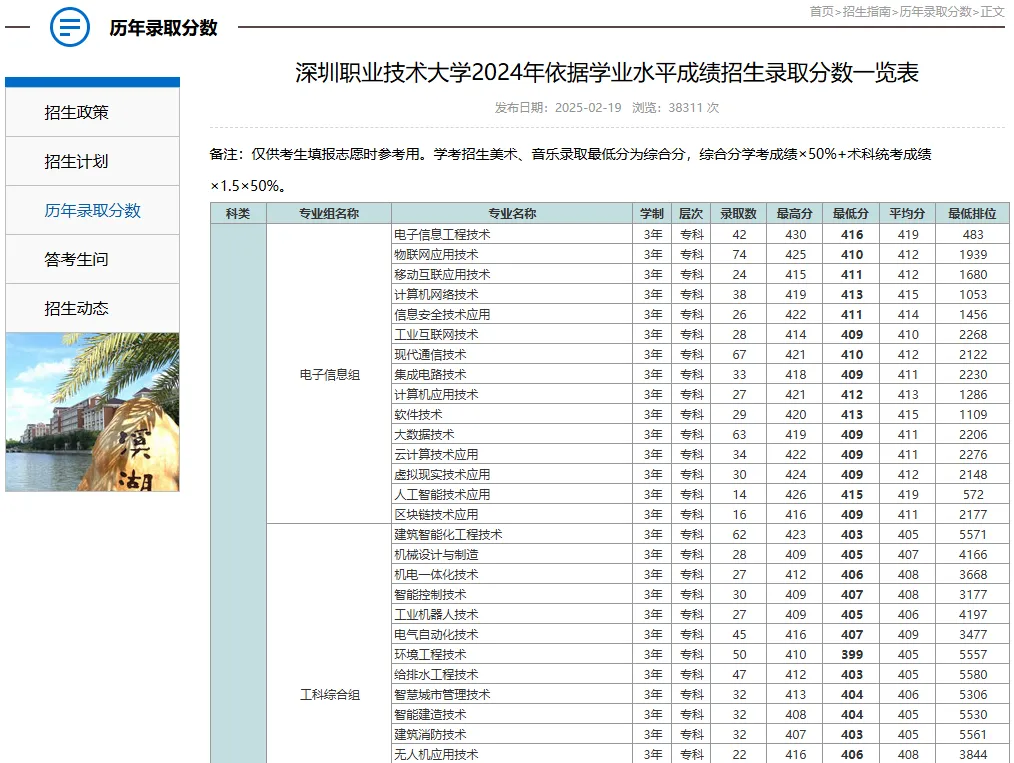This screenshot has width=1014, height=763.
Task: Select the 人工智能技术应用 major name
Action: click(x=442, y=495)
